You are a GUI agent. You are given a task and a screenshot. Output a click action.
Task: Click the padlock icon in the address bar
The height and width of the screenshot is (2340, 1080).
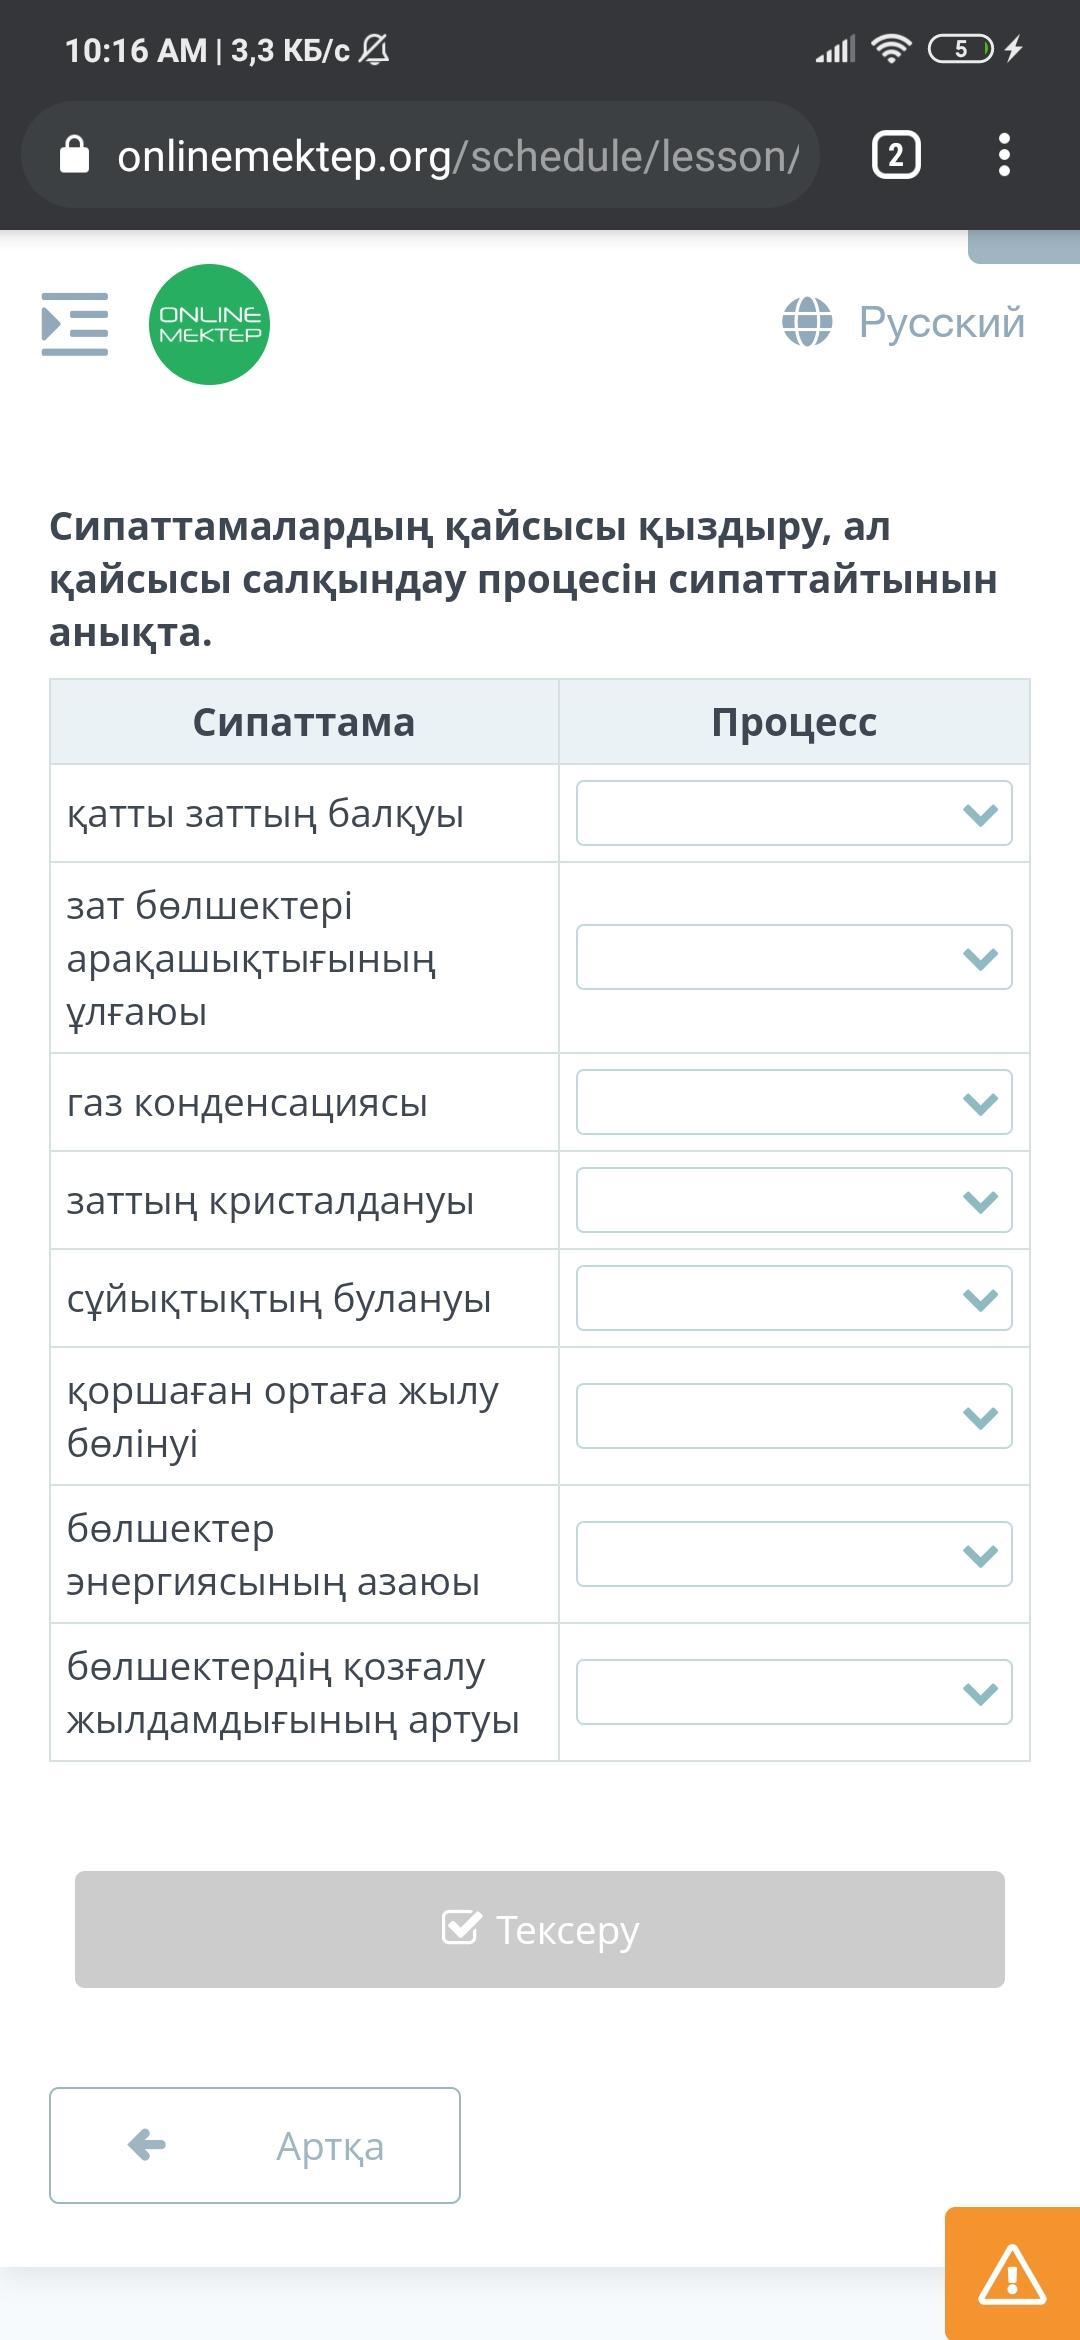click(75, 155)
